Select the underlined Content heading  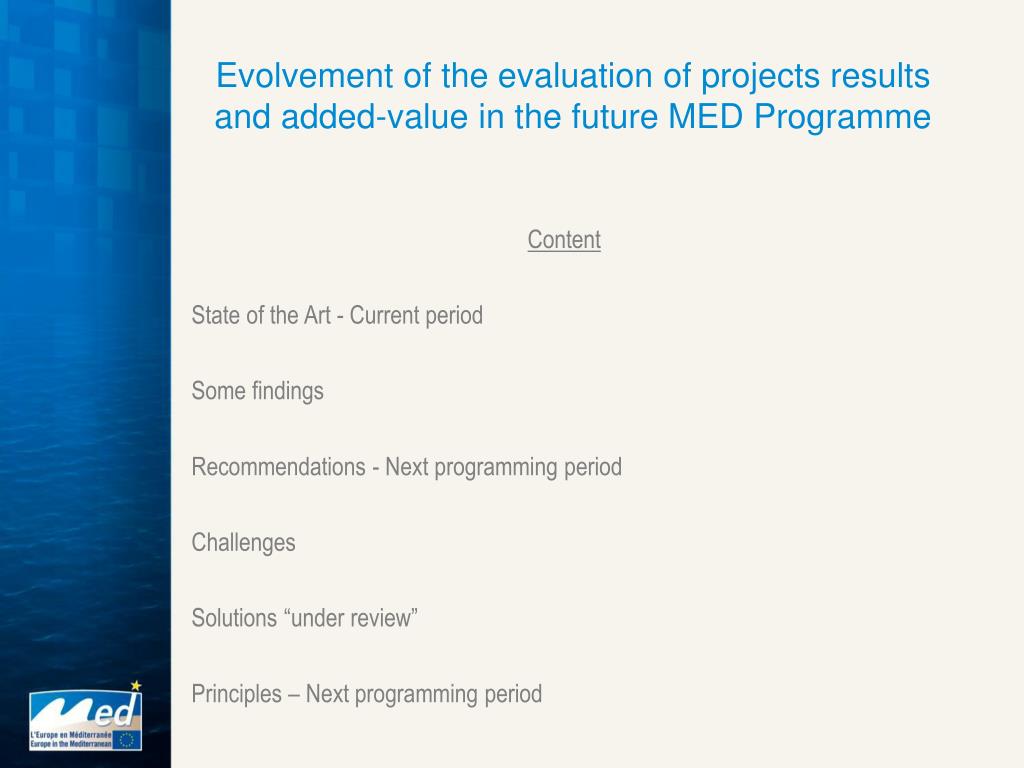pyautogui.click(x=564, y=240)
